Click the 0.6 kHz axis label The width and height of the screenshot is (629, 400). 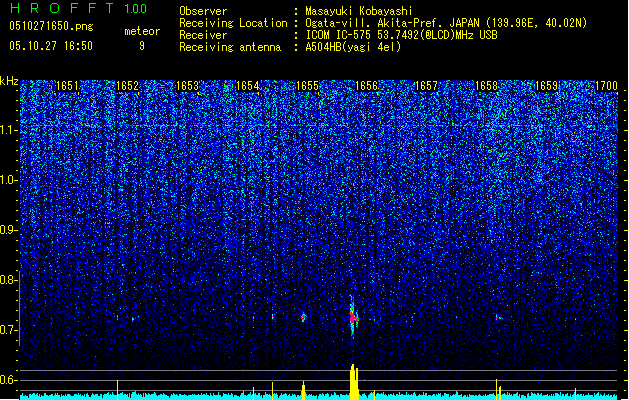click(9, 380)
